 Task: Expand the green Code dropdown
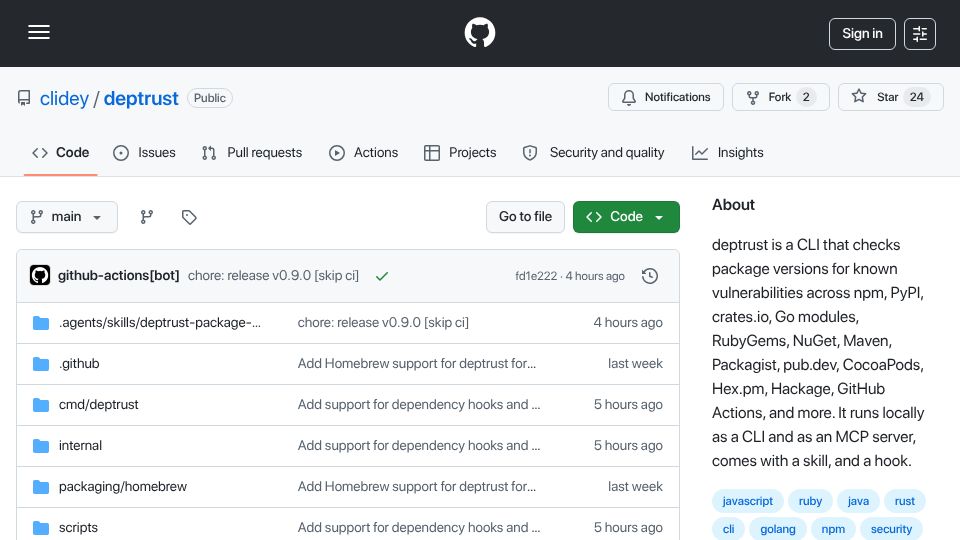click(626, 217)
